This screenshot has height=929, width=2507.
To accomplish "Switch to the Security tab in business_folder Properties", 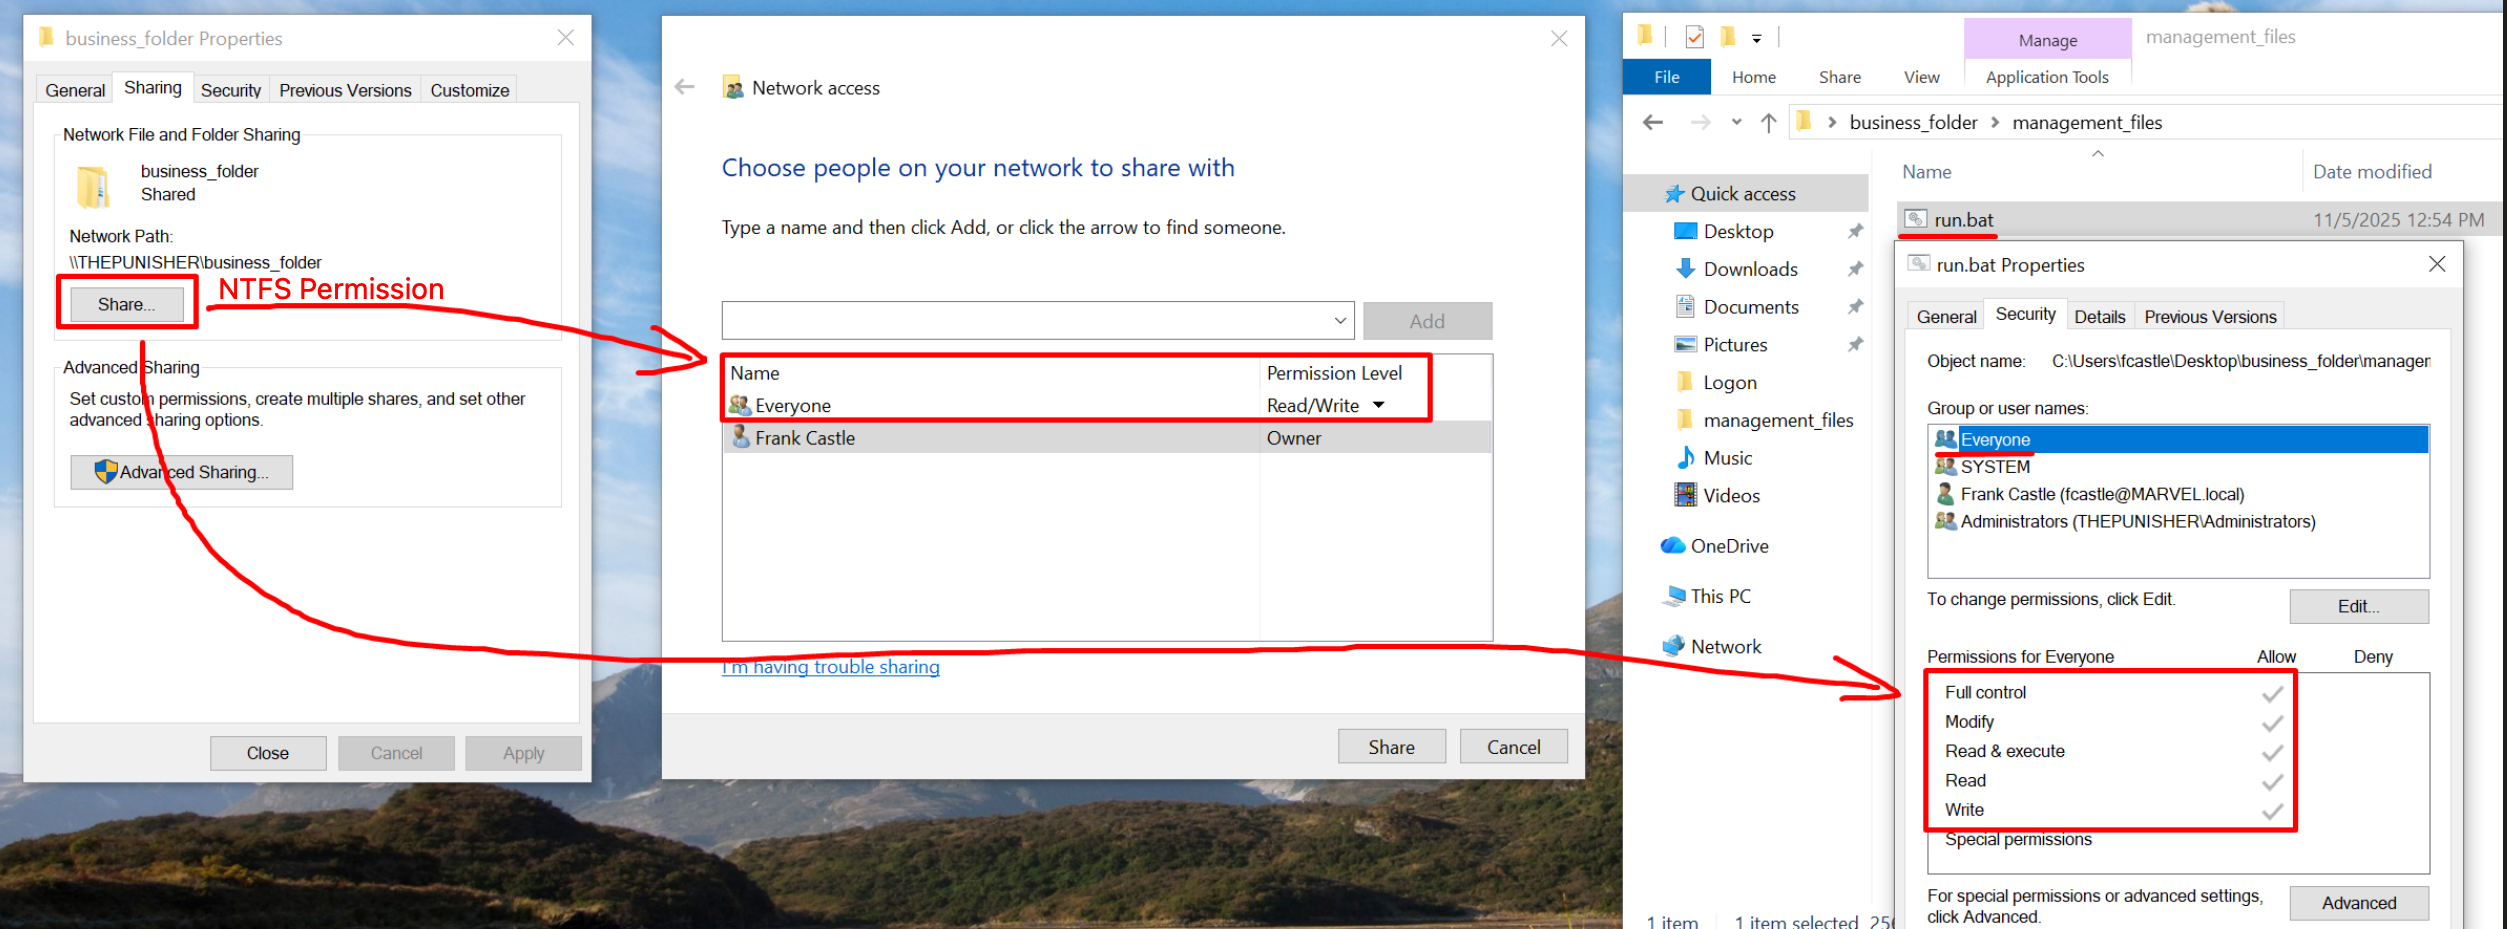I will click(230, 90).
